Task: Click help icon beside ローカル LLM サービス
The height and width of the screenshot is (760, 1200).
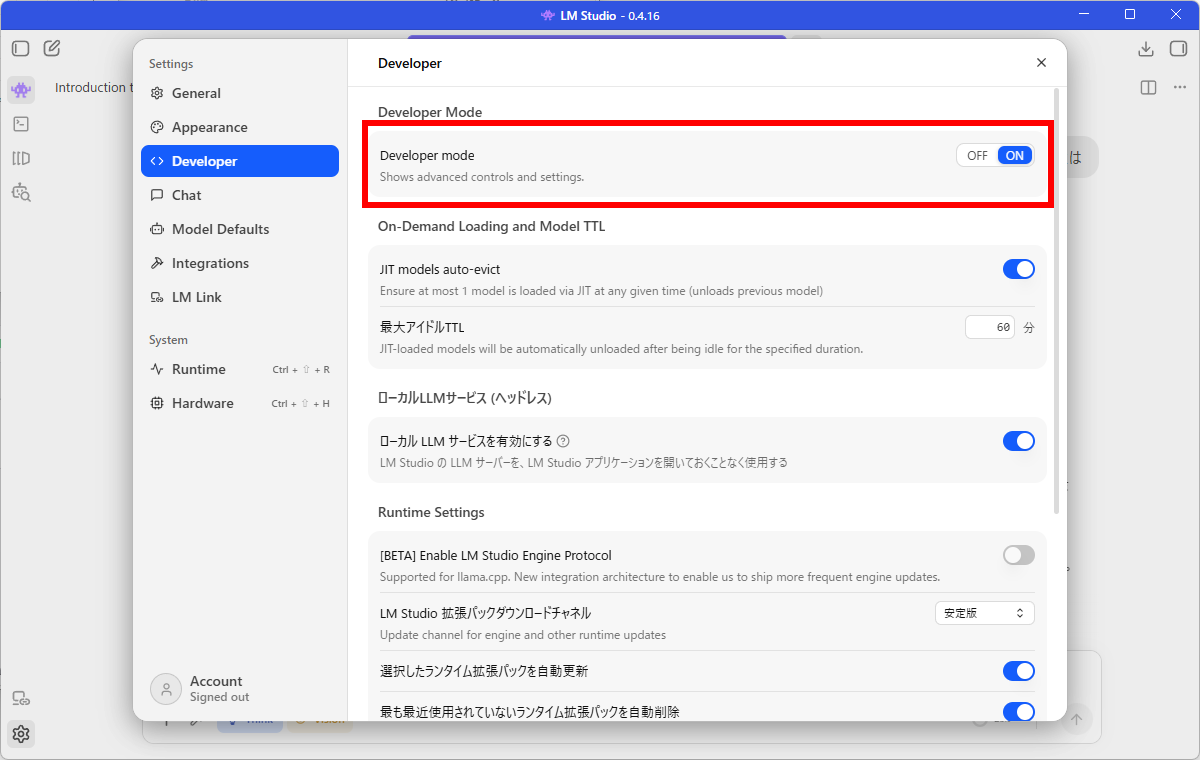Action: click(x=563, y=441)
